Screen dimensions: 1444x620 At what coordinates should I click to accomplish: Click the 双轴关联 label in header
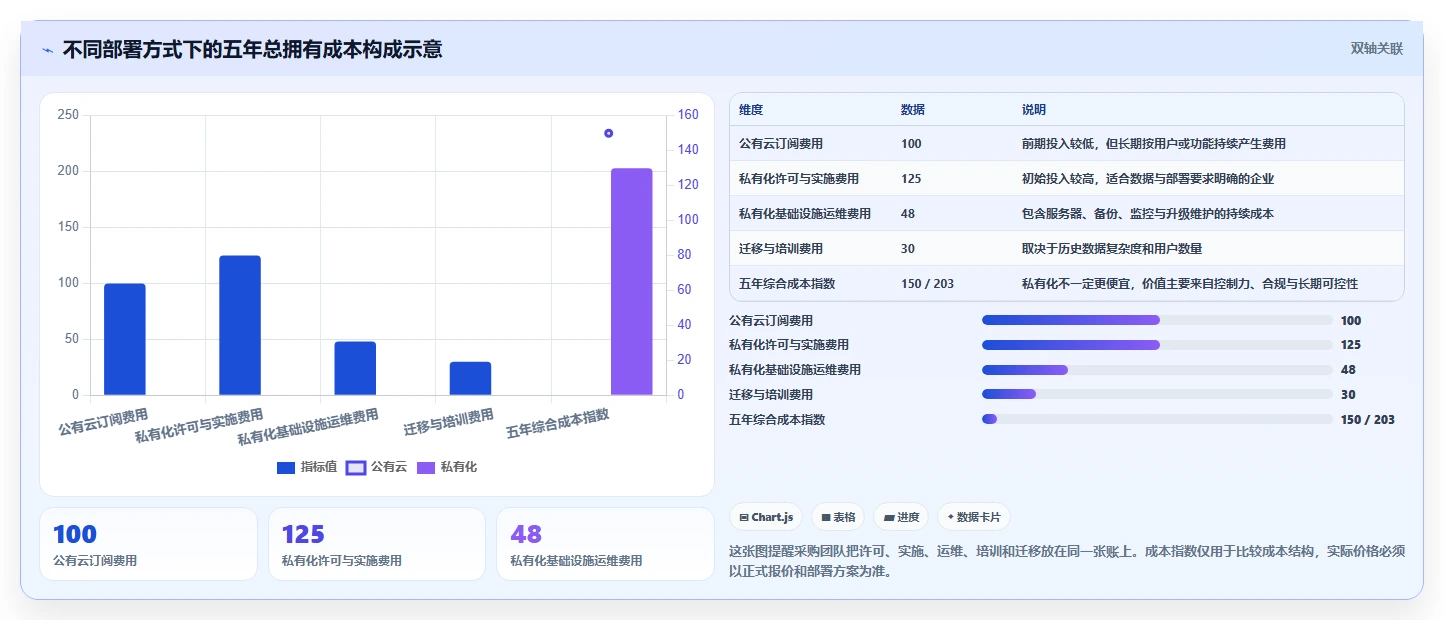click(x=1377, y=48)
